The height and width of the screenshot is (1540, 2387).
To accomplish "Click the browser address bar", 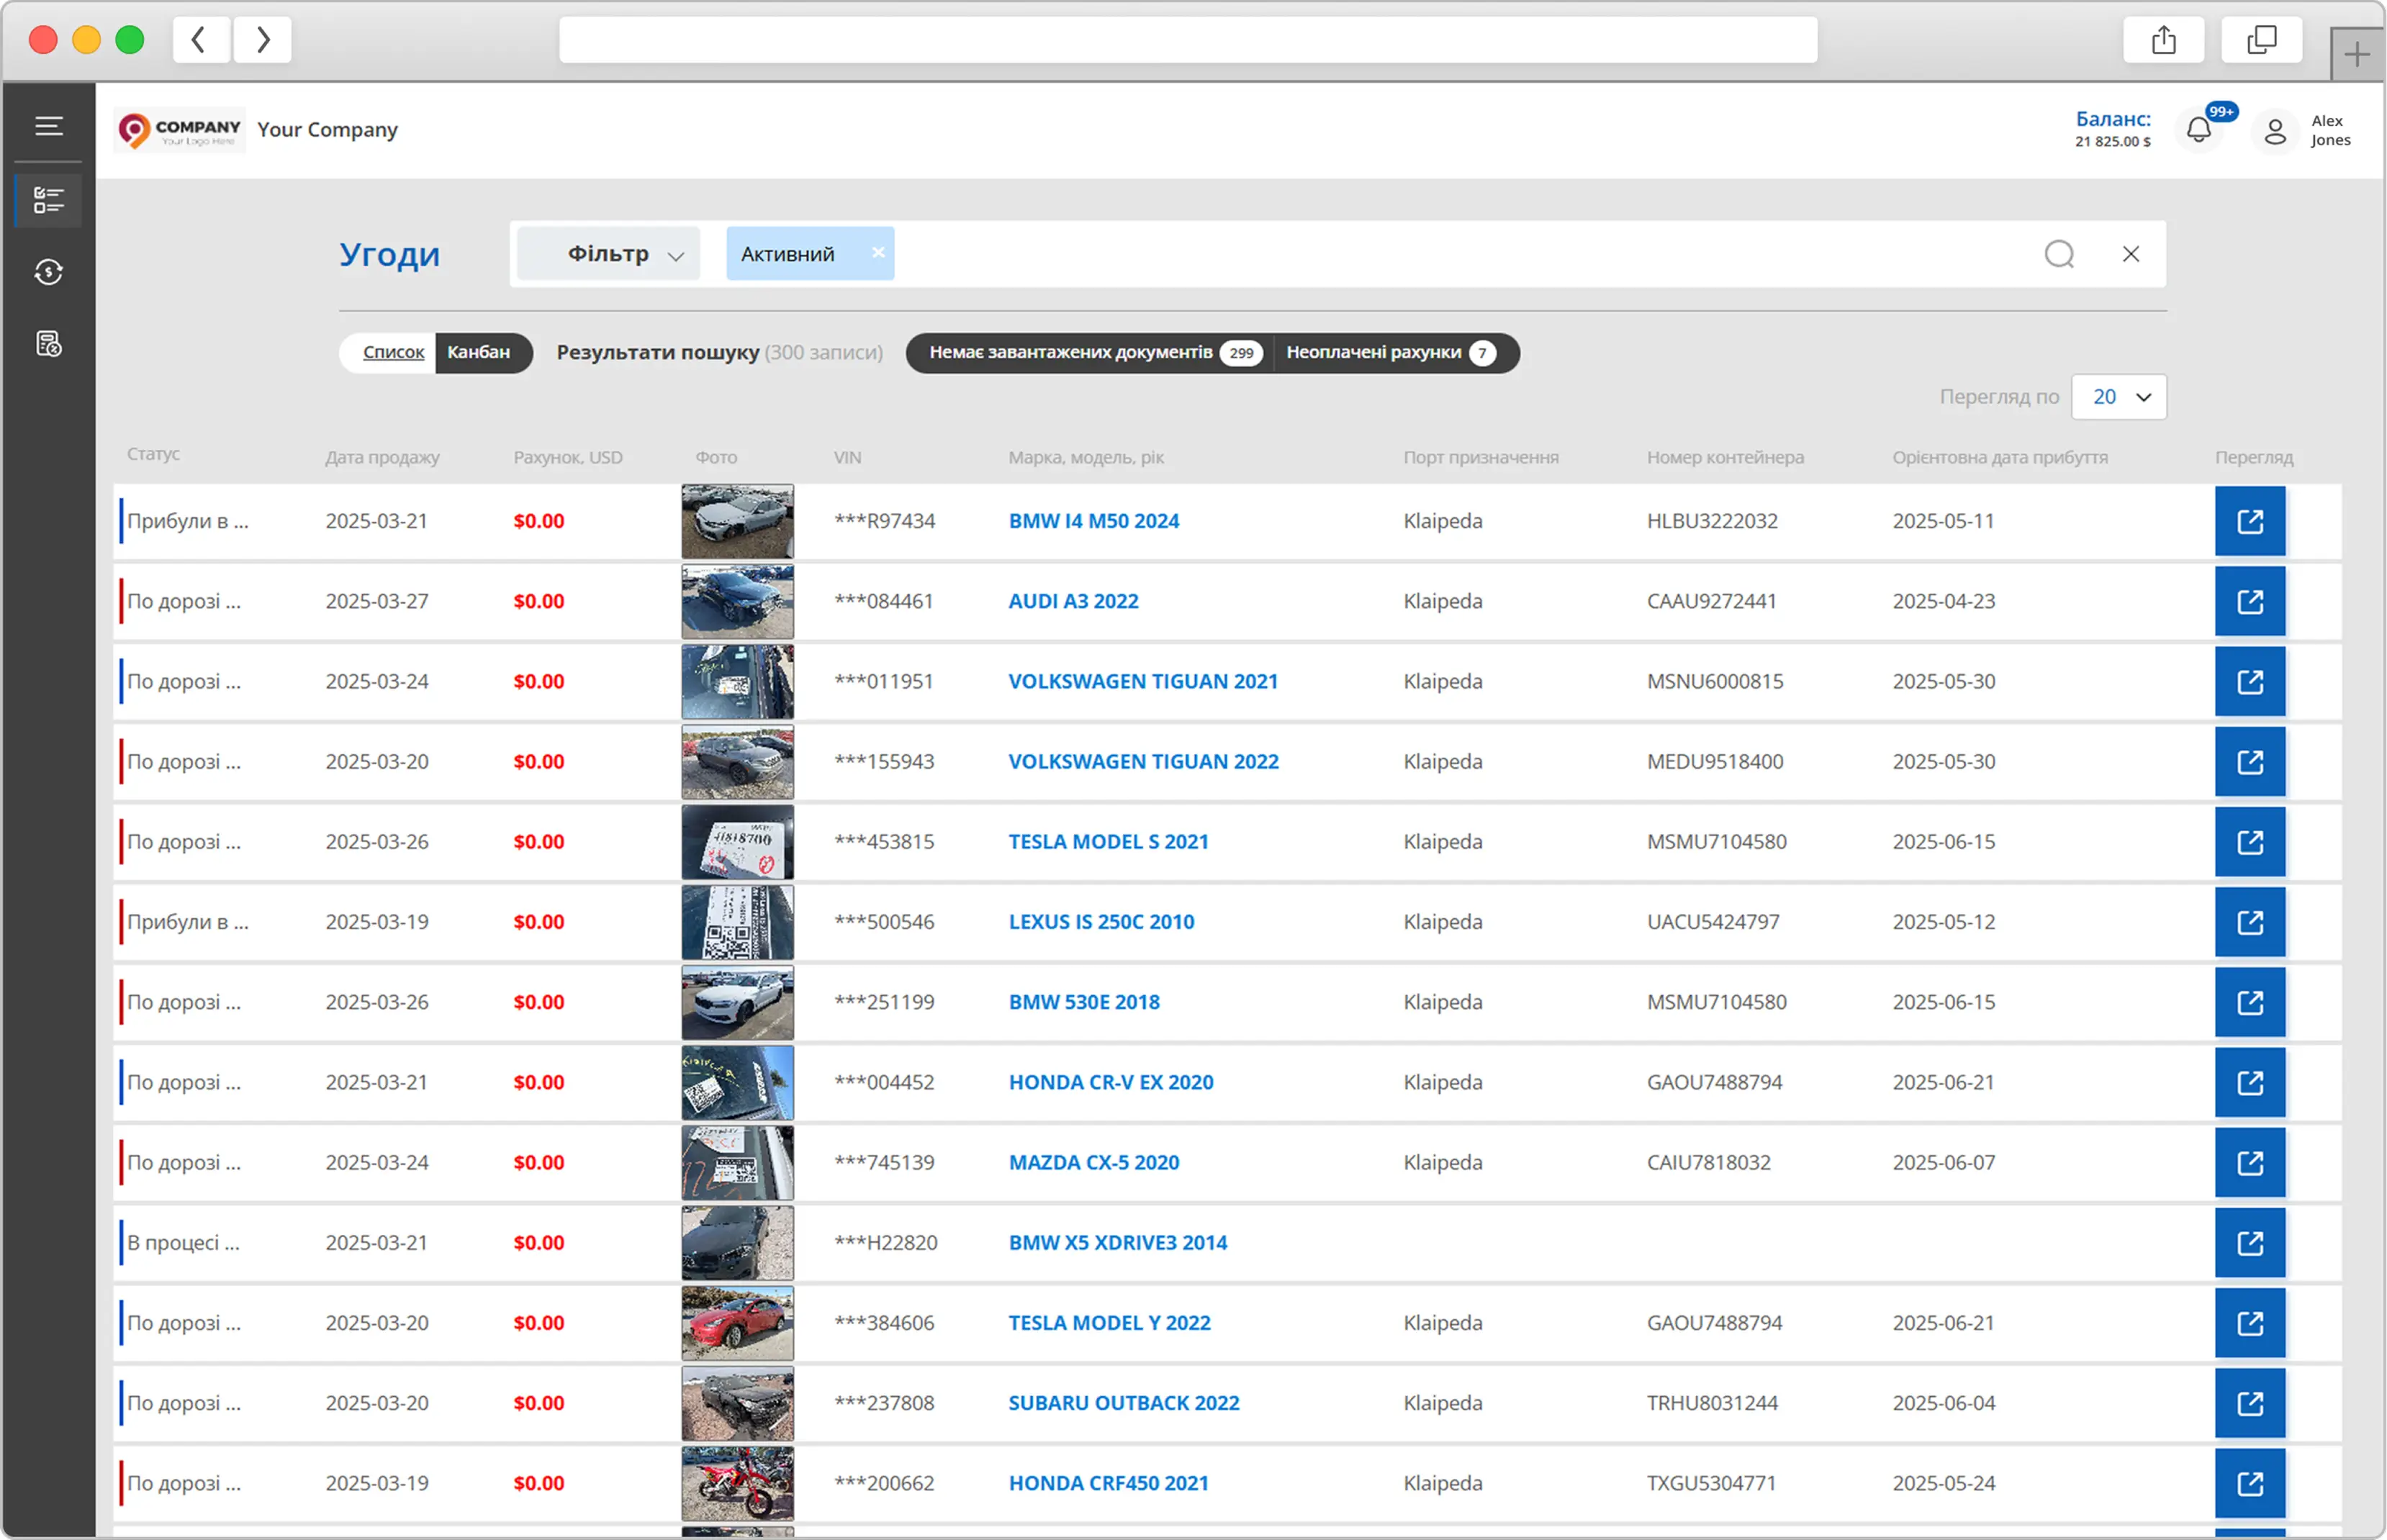I will pyautogui.click(x=1187, y=40).
